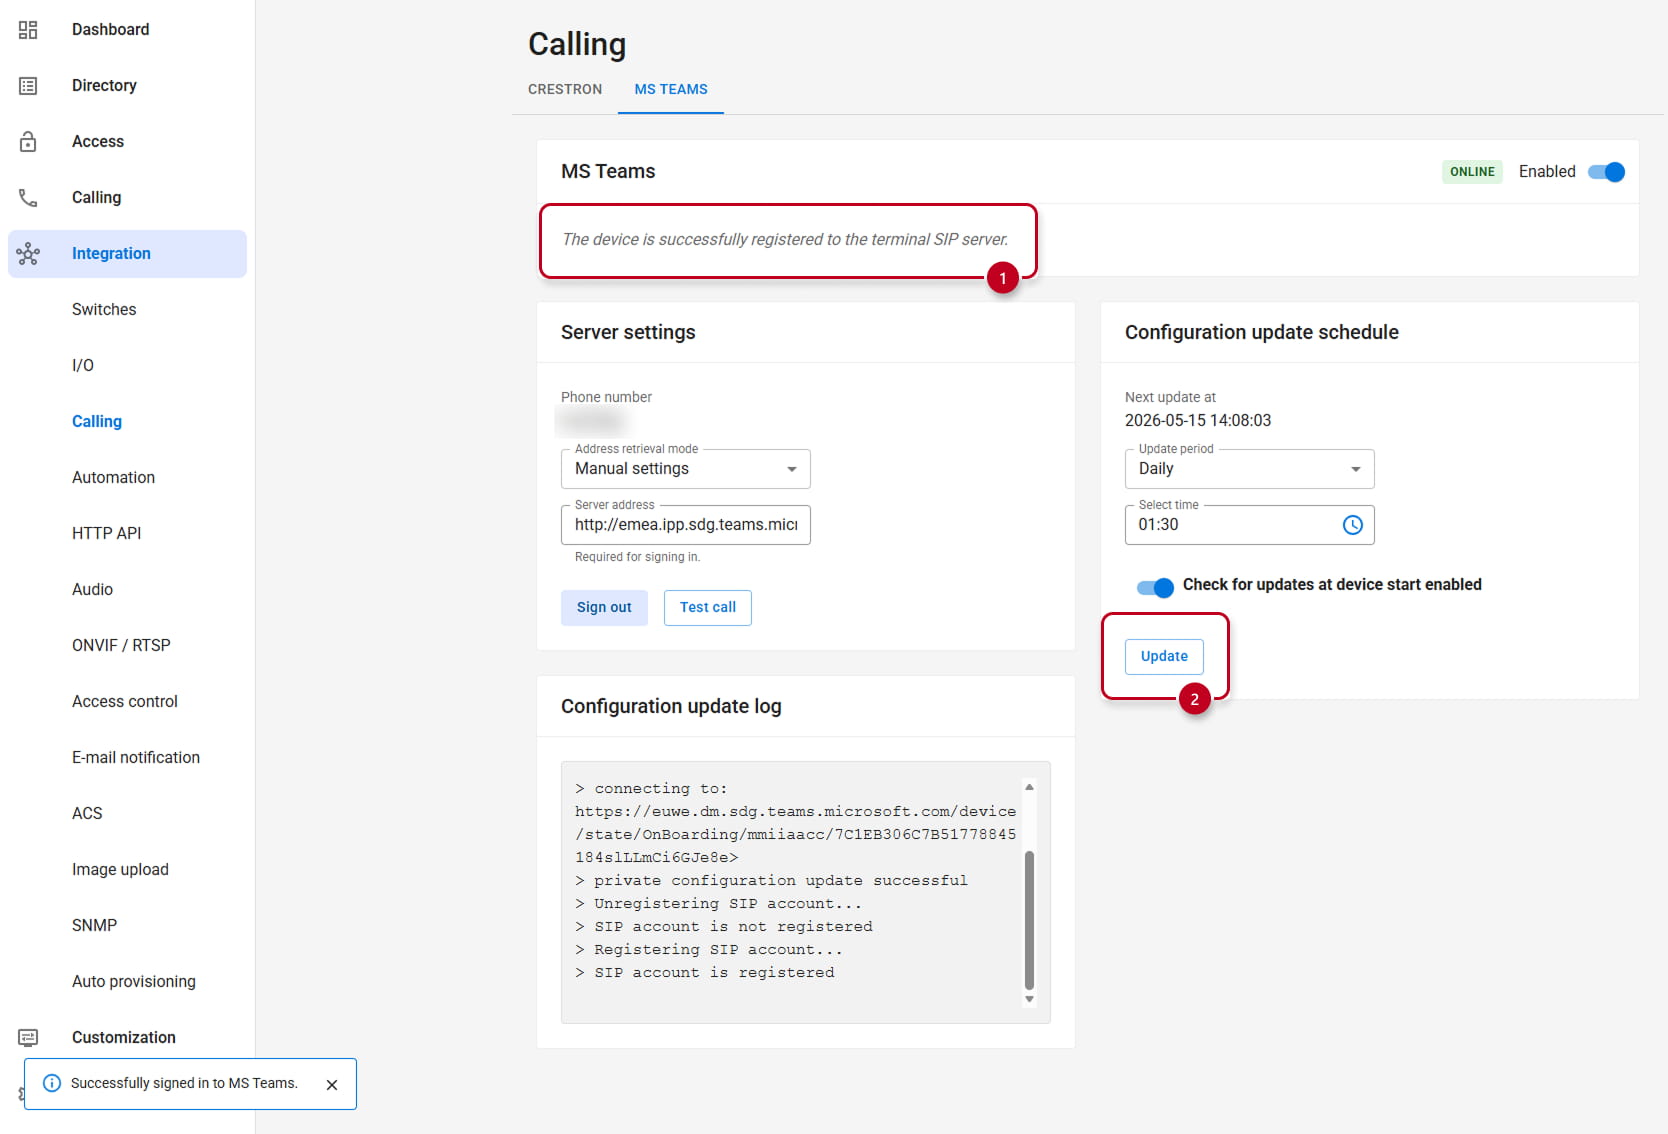Open Access in the sidebar
This screenshot has width=1668, height=1134.
pos(128,142)
